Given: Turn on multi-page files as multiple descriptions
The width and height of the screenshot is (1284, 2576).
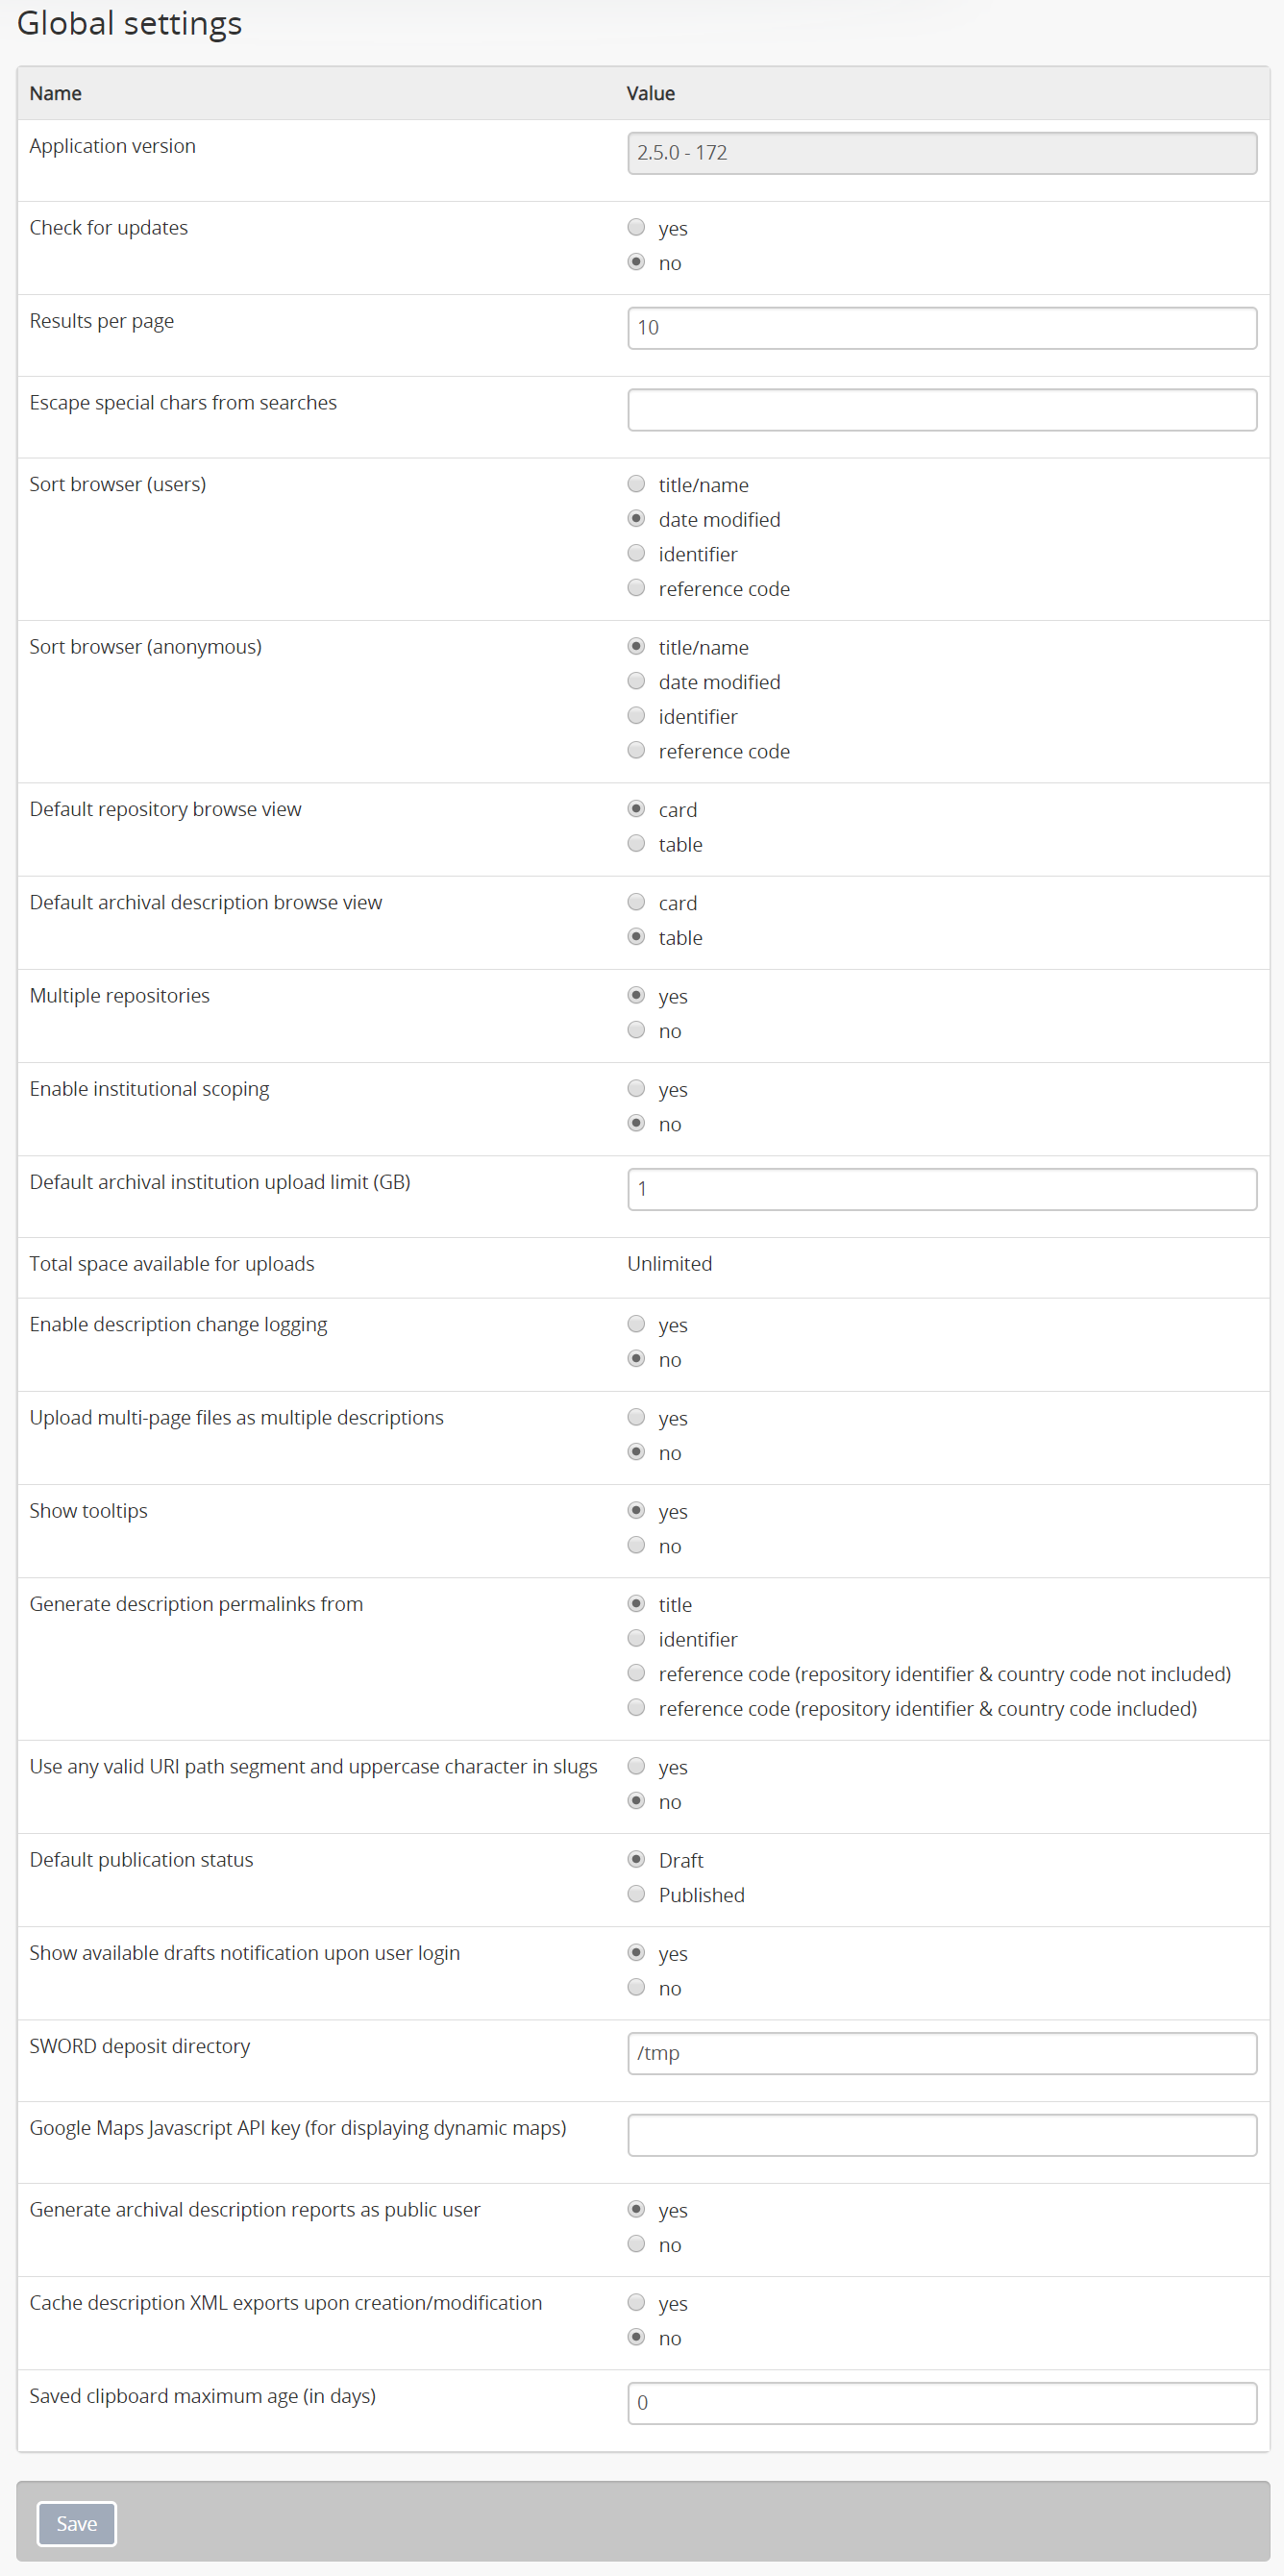Looking at the screenshot, I should tap(636, 1417).
